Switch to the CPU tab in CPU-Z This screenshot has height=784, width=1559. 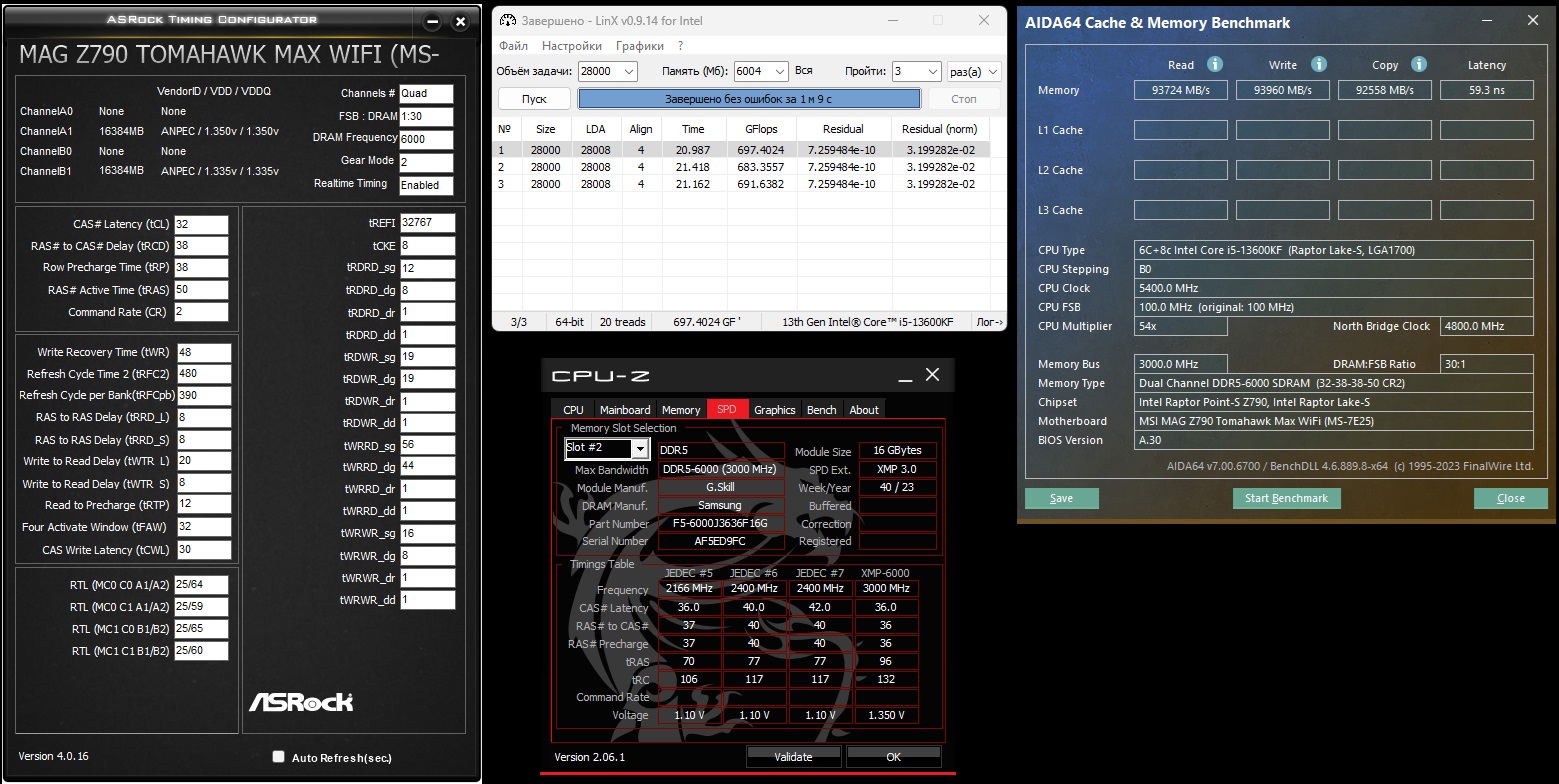[x=573, y=409]
